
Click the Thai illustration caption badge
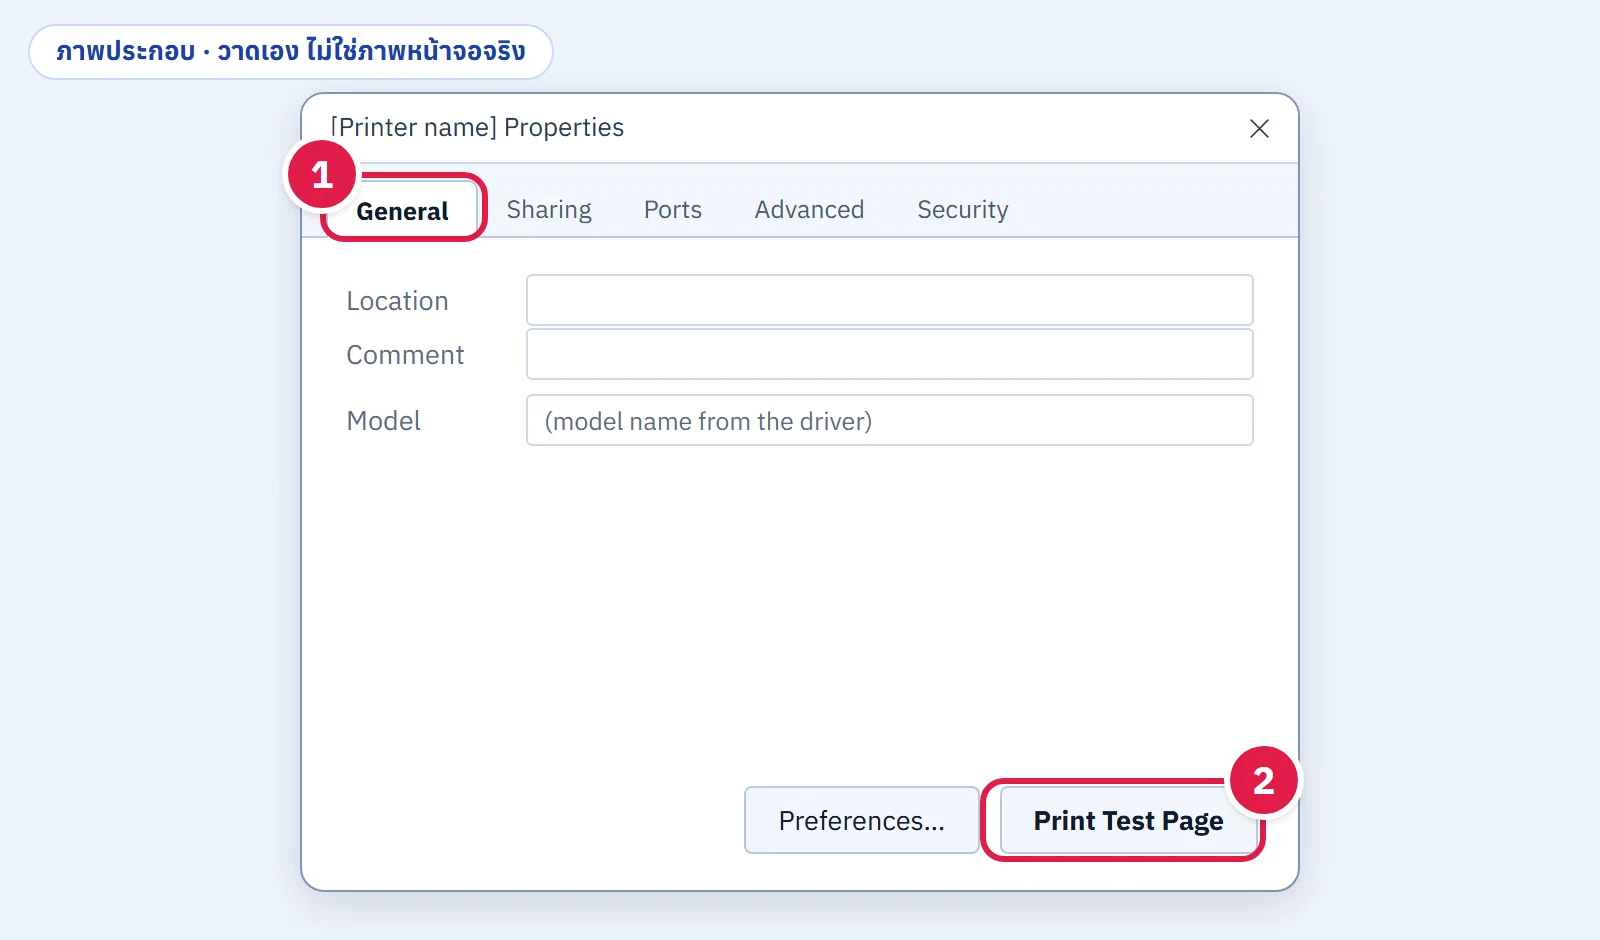coord(291,52)
